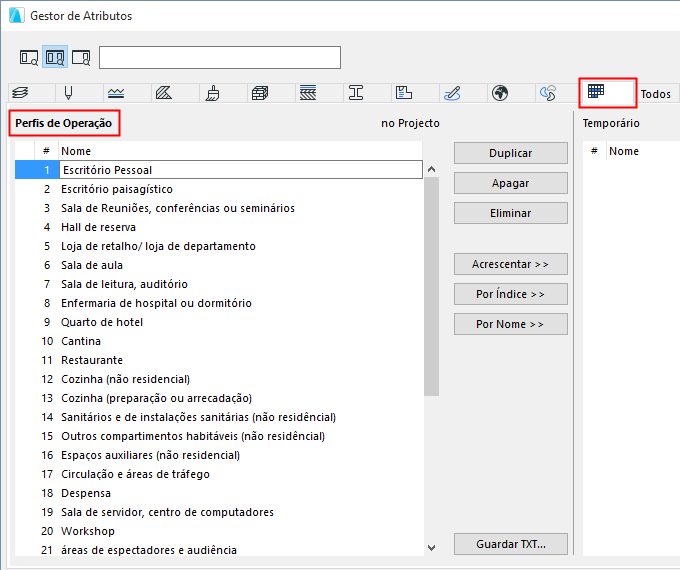Click the search text field

pos(220,57)
